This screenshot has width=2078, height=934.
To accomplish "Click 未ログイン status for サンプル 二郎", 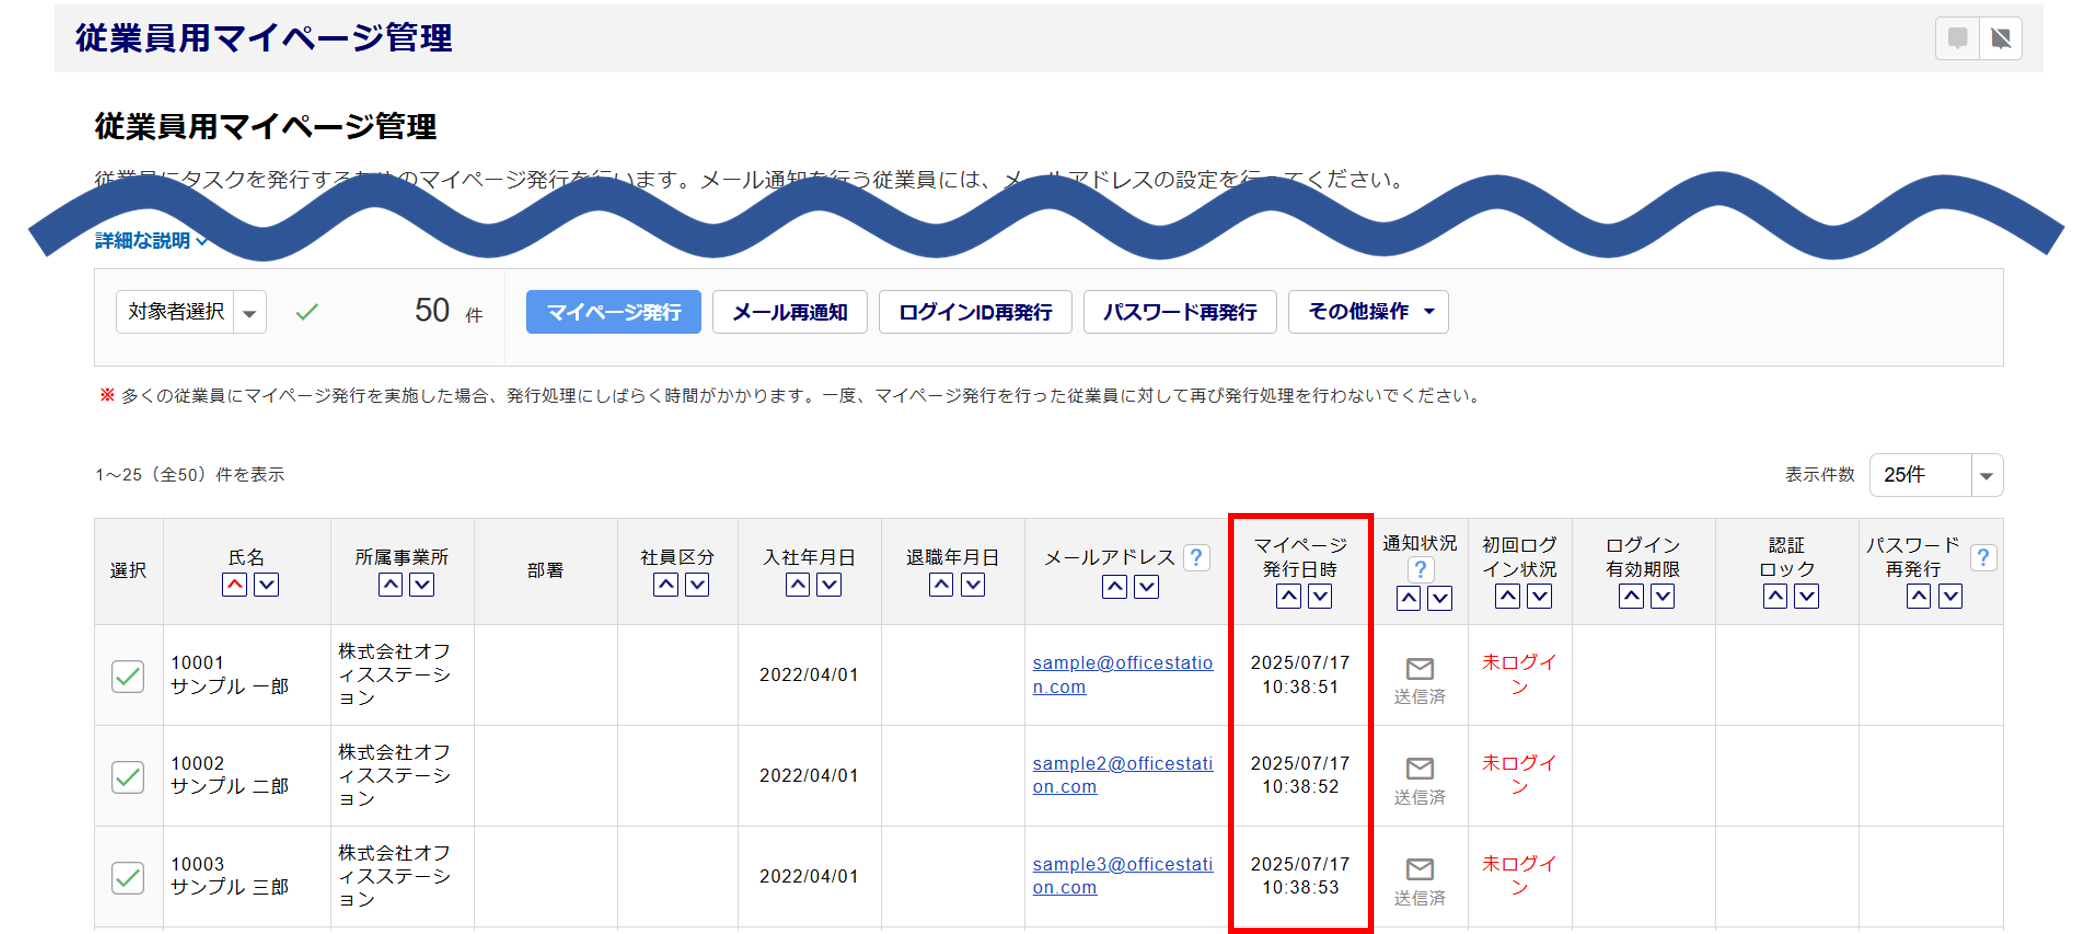I will click(x=1520, y=774).
